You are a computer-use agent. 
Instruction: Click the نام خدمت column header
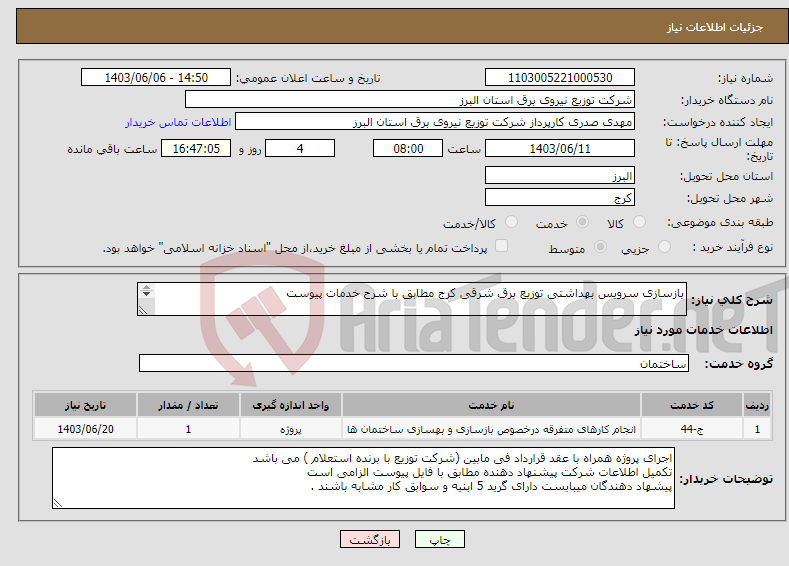tap(491, 405)
